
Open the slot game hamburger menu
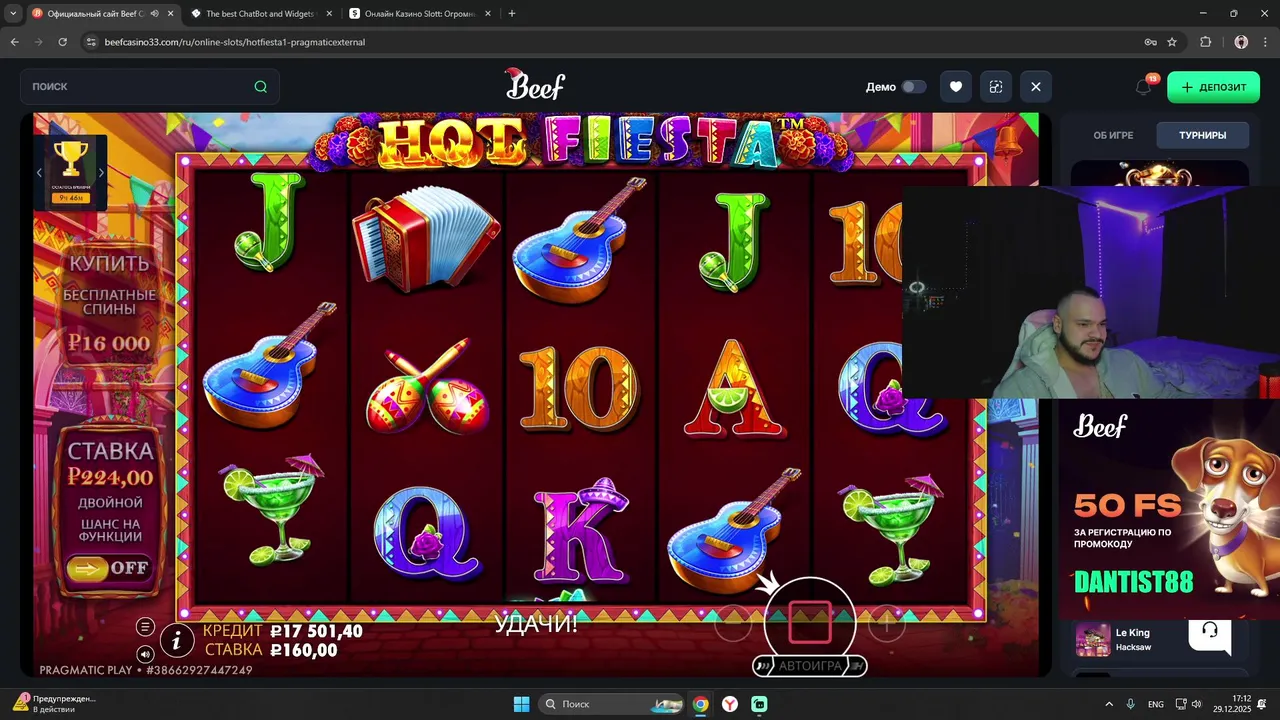[x=145, y=627]
